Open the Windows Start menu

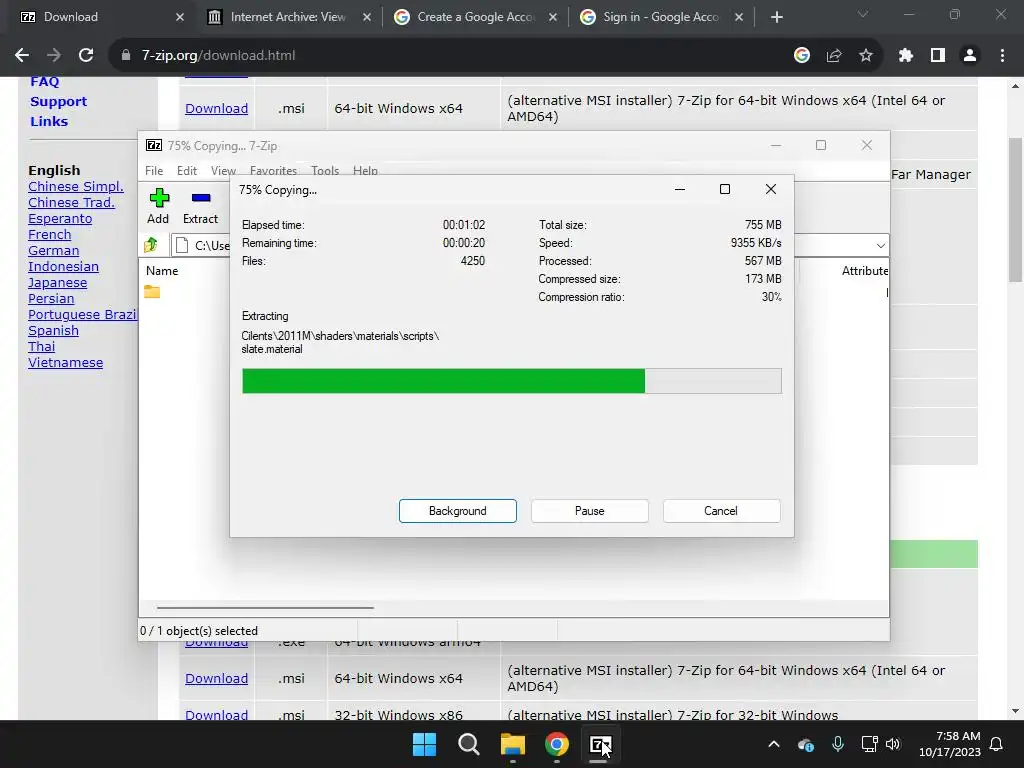pos(424,744)
